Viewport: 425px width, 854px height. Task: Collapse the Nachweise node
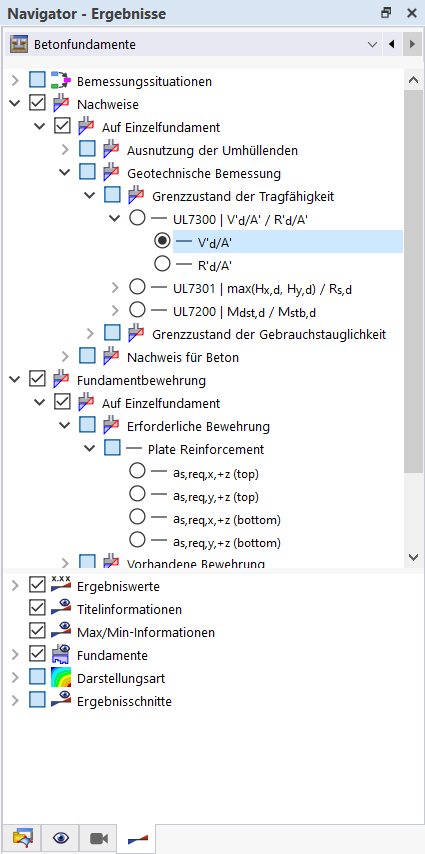pyautogui.click(x=15, y=103)
